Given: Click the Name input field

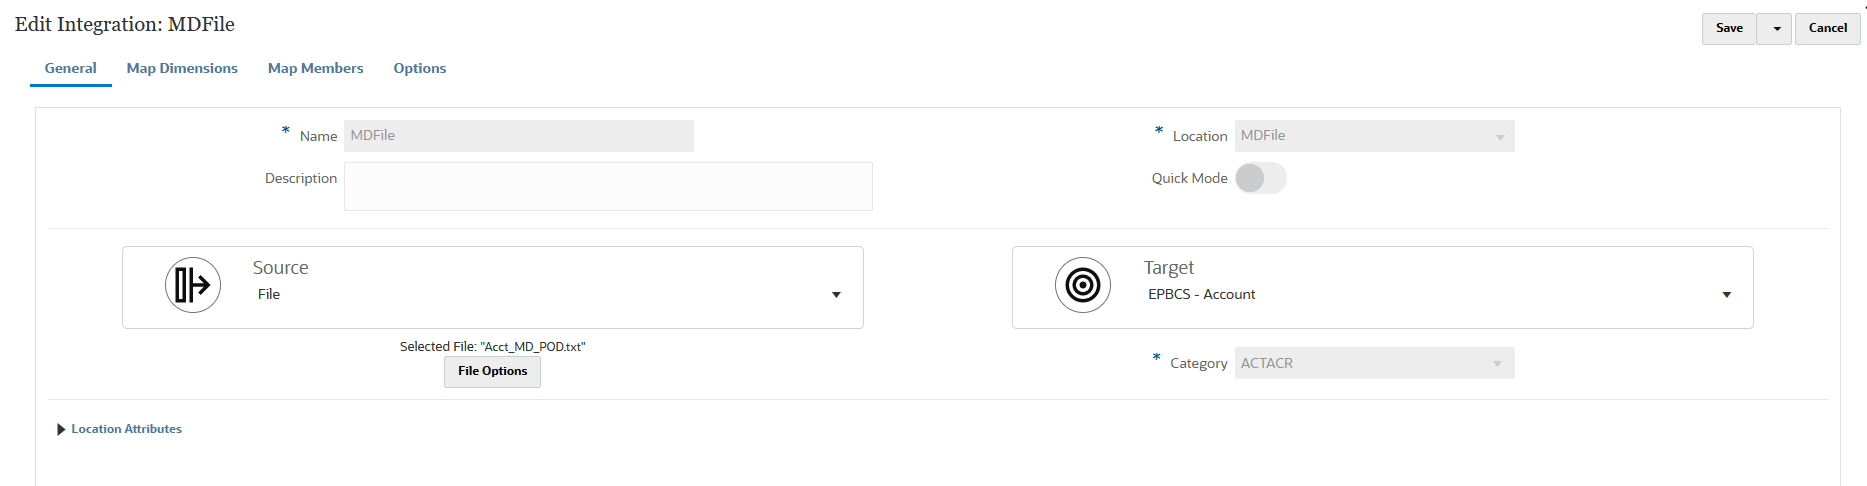Looking at the screenshot, I should click(518, 136).
